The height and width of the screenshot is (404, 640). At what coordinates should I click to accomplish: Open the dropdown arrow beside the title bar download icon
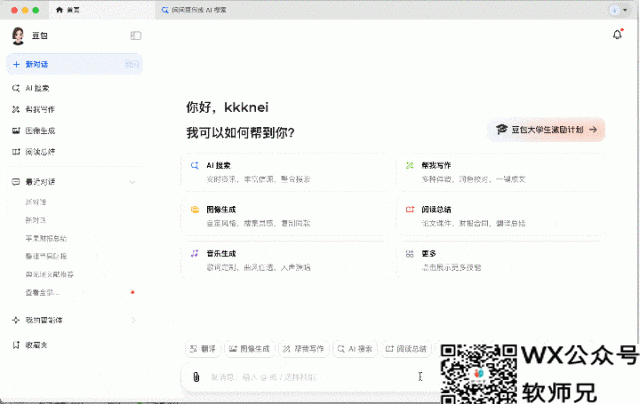(625, 10)
